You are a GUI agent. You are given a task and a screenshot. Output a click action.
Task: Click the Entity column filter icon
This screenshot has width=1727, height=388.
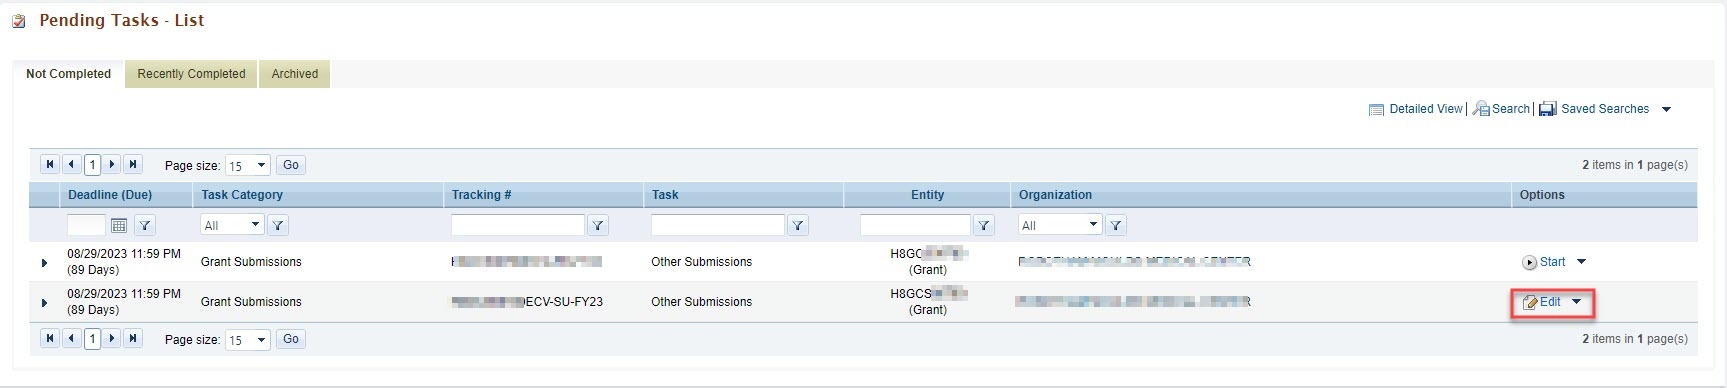[x=984, y=225]
